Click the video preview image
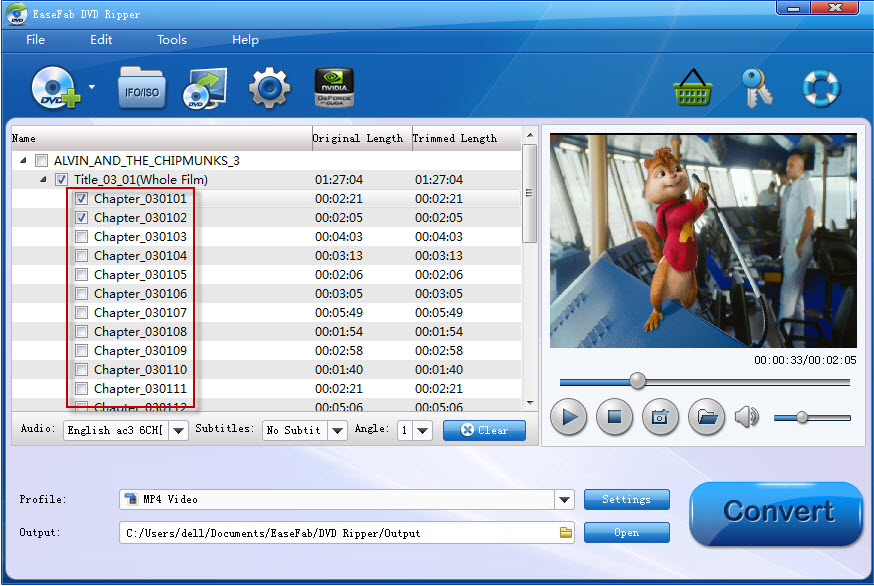Screen dimensions: 874x586 703,240
